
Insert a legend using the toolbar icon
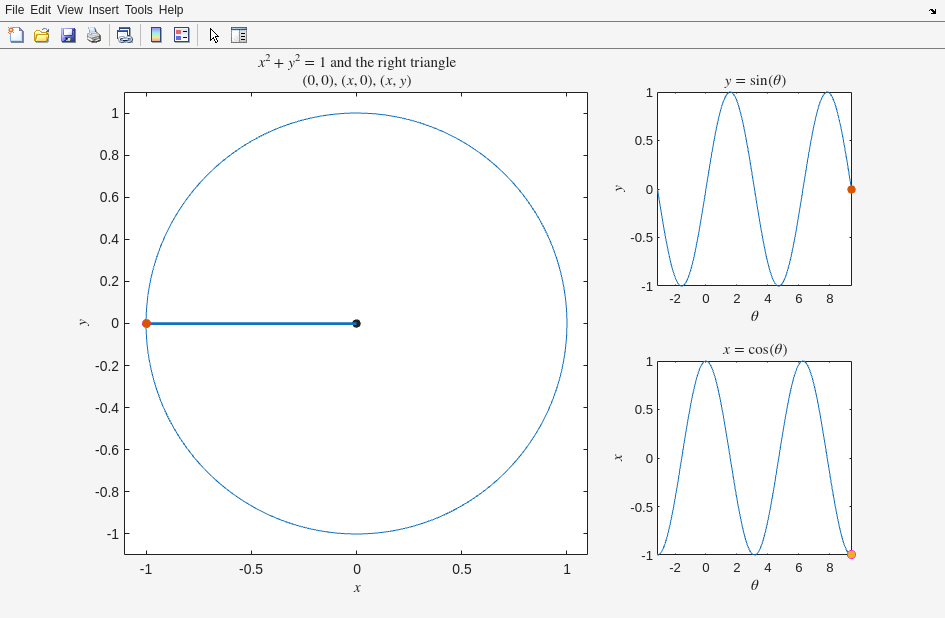181,35
